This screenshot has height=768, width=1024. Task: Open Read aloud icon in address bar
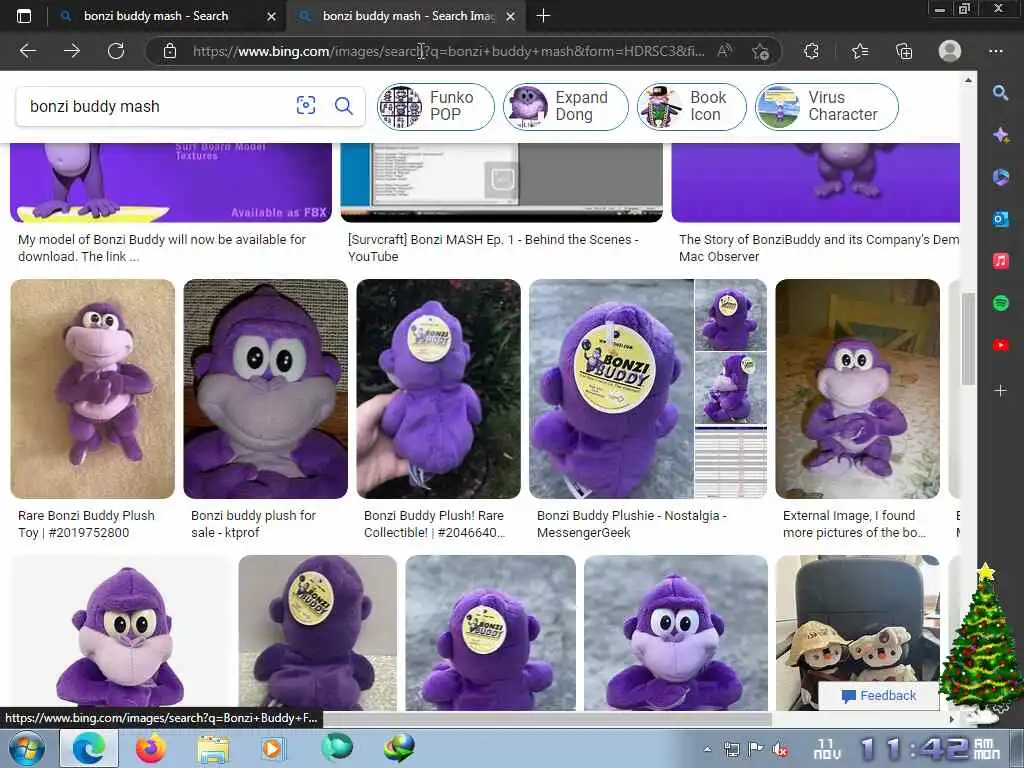pyautogui.click(x=724, y=51)
